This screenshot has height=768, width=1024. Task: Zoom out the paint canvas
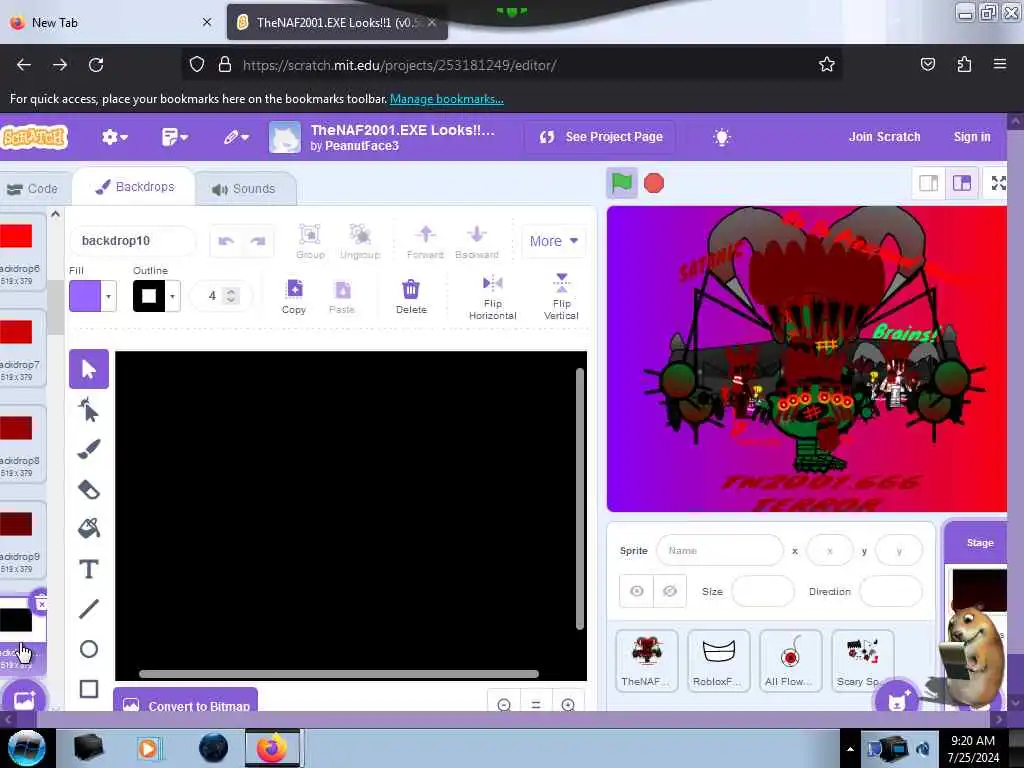504,705
